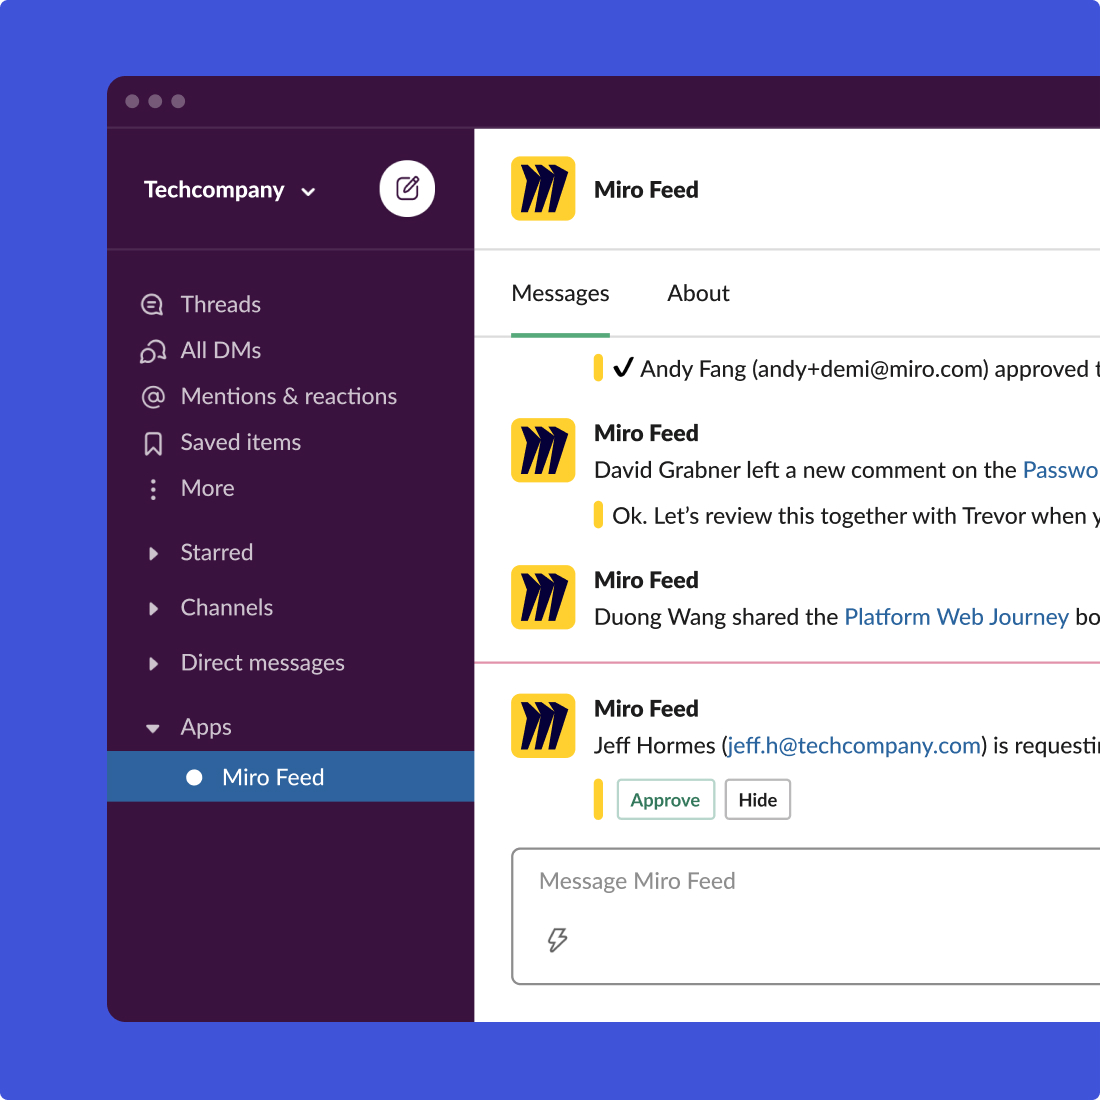The image size is (1100, 1100).
Task: Click the More label in the sidebar
Action: pos(208,488)
